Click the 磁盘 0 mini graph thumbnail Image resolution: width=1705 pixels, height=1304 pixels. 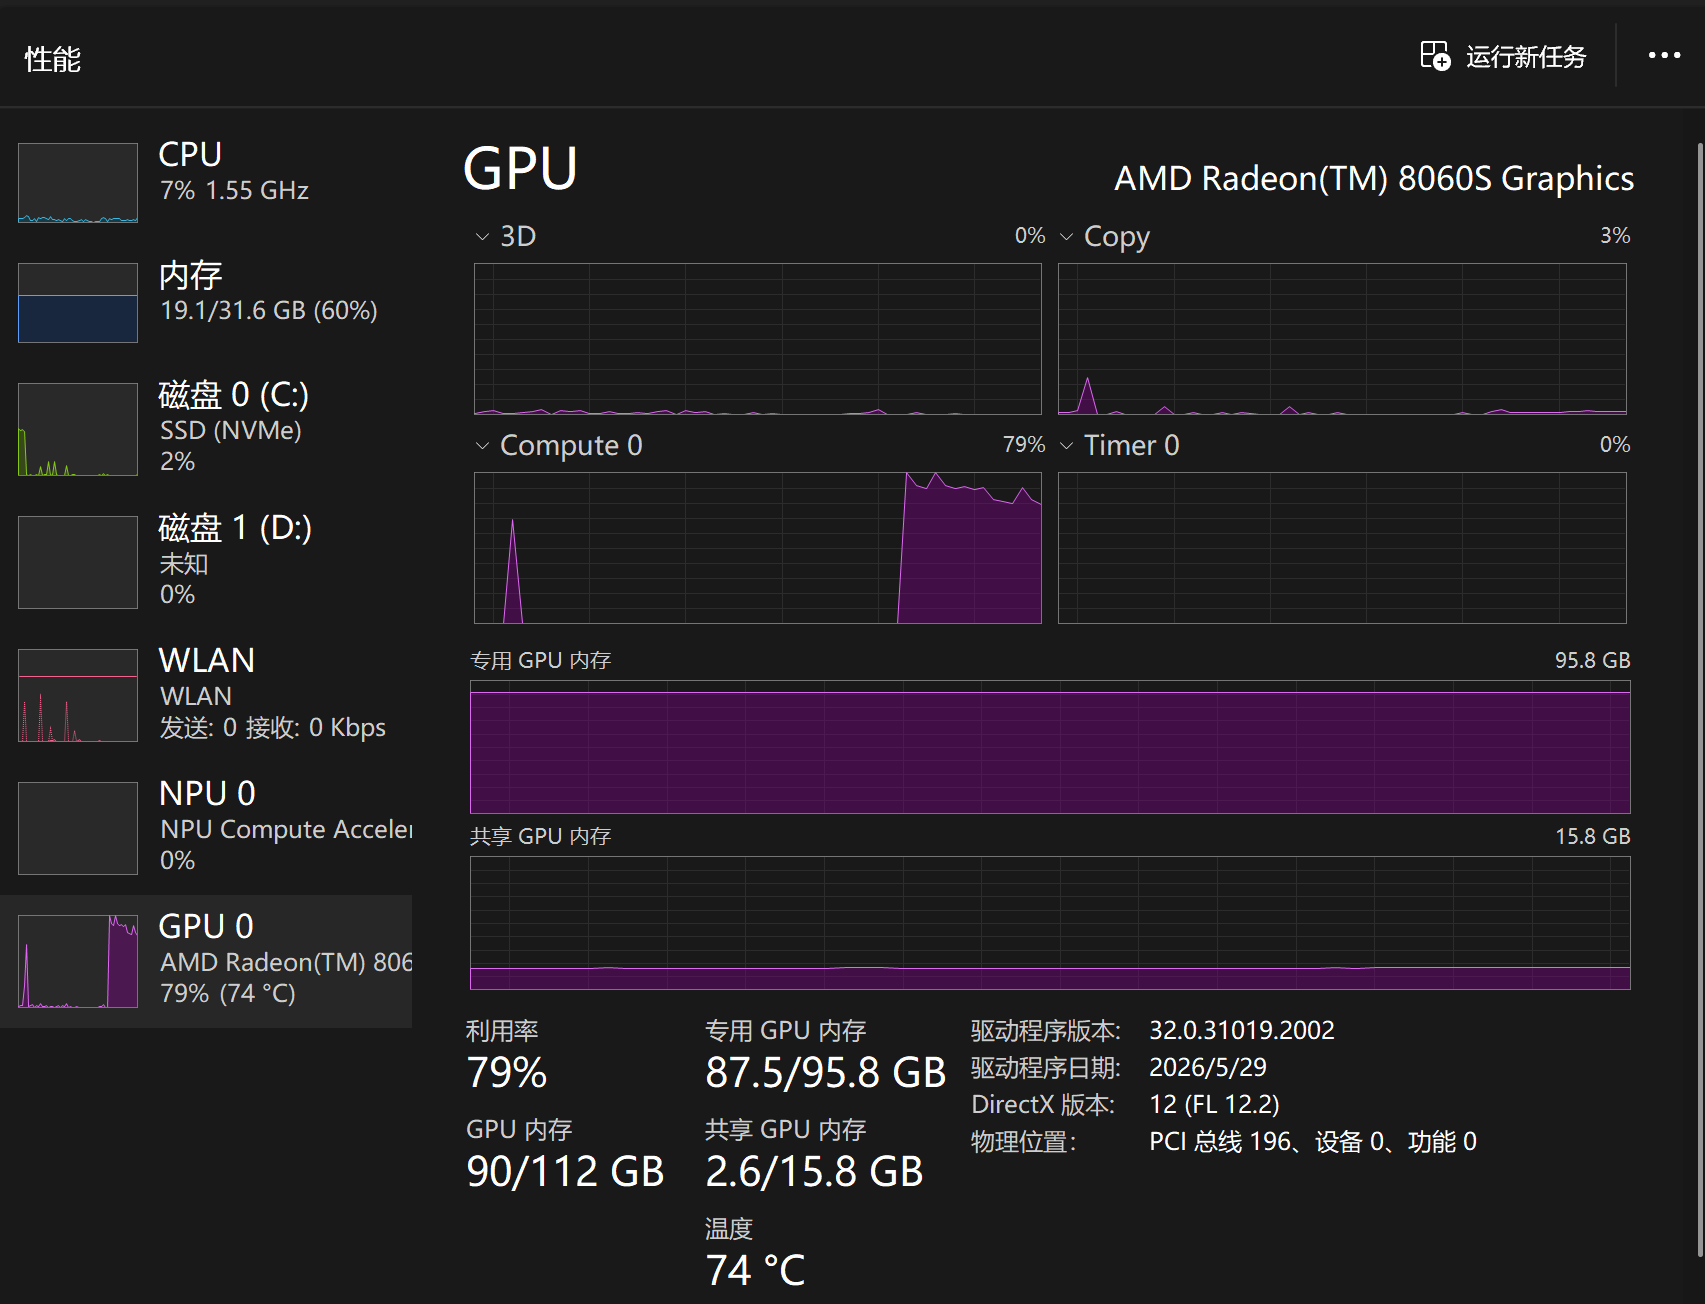coord(78,429)
